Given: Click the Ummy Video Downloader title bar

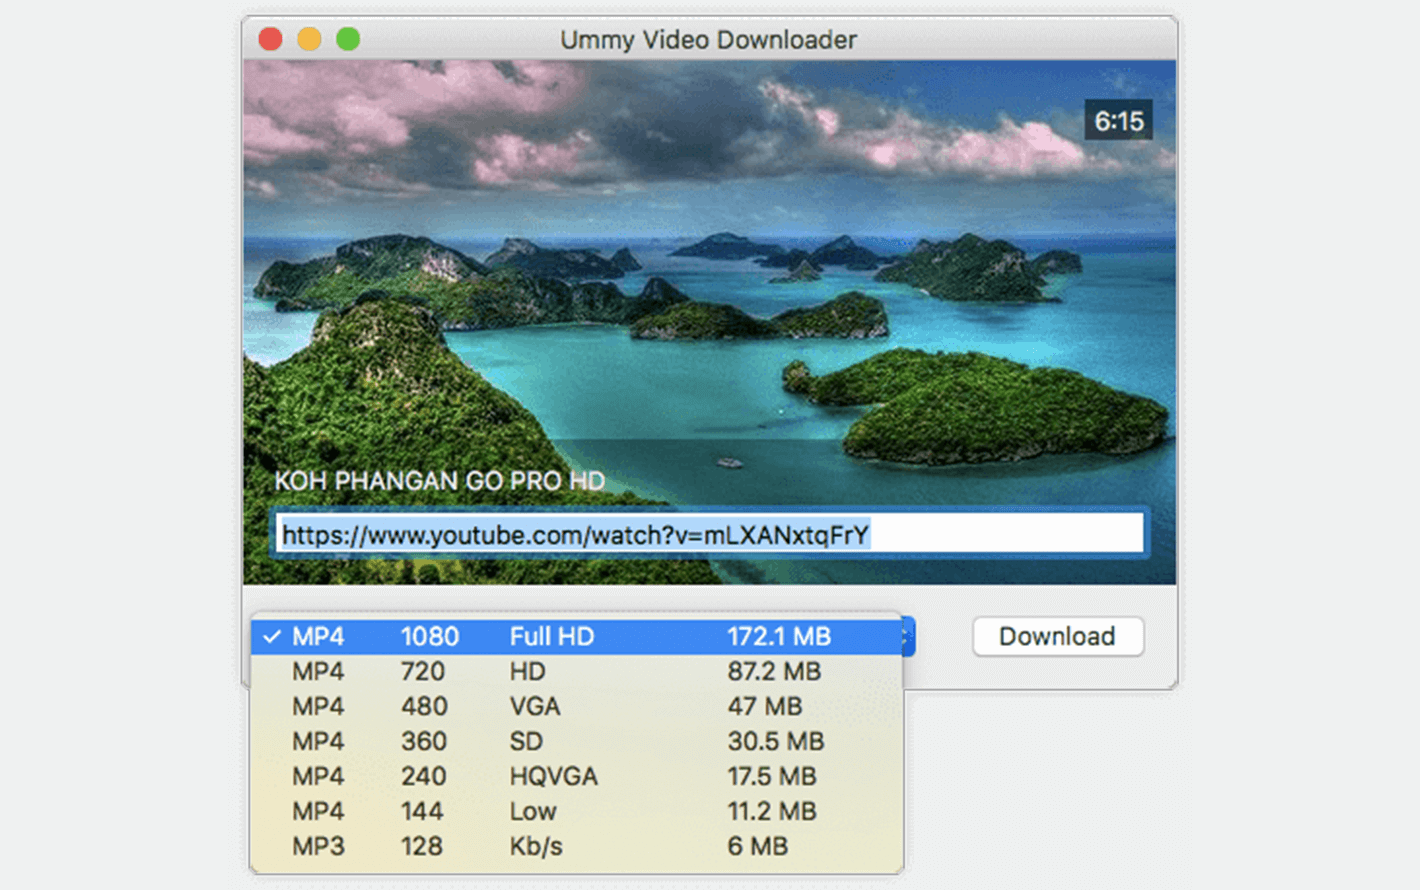Looking at the screenshot, I should [708, 39].
